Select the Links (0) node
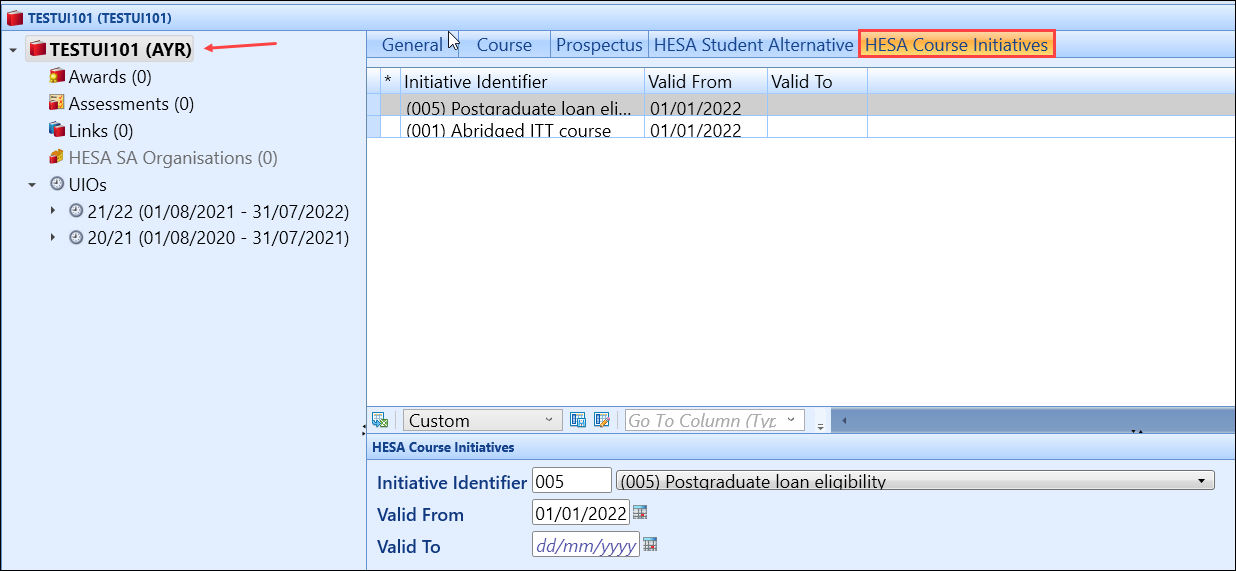 click(100, 131)
